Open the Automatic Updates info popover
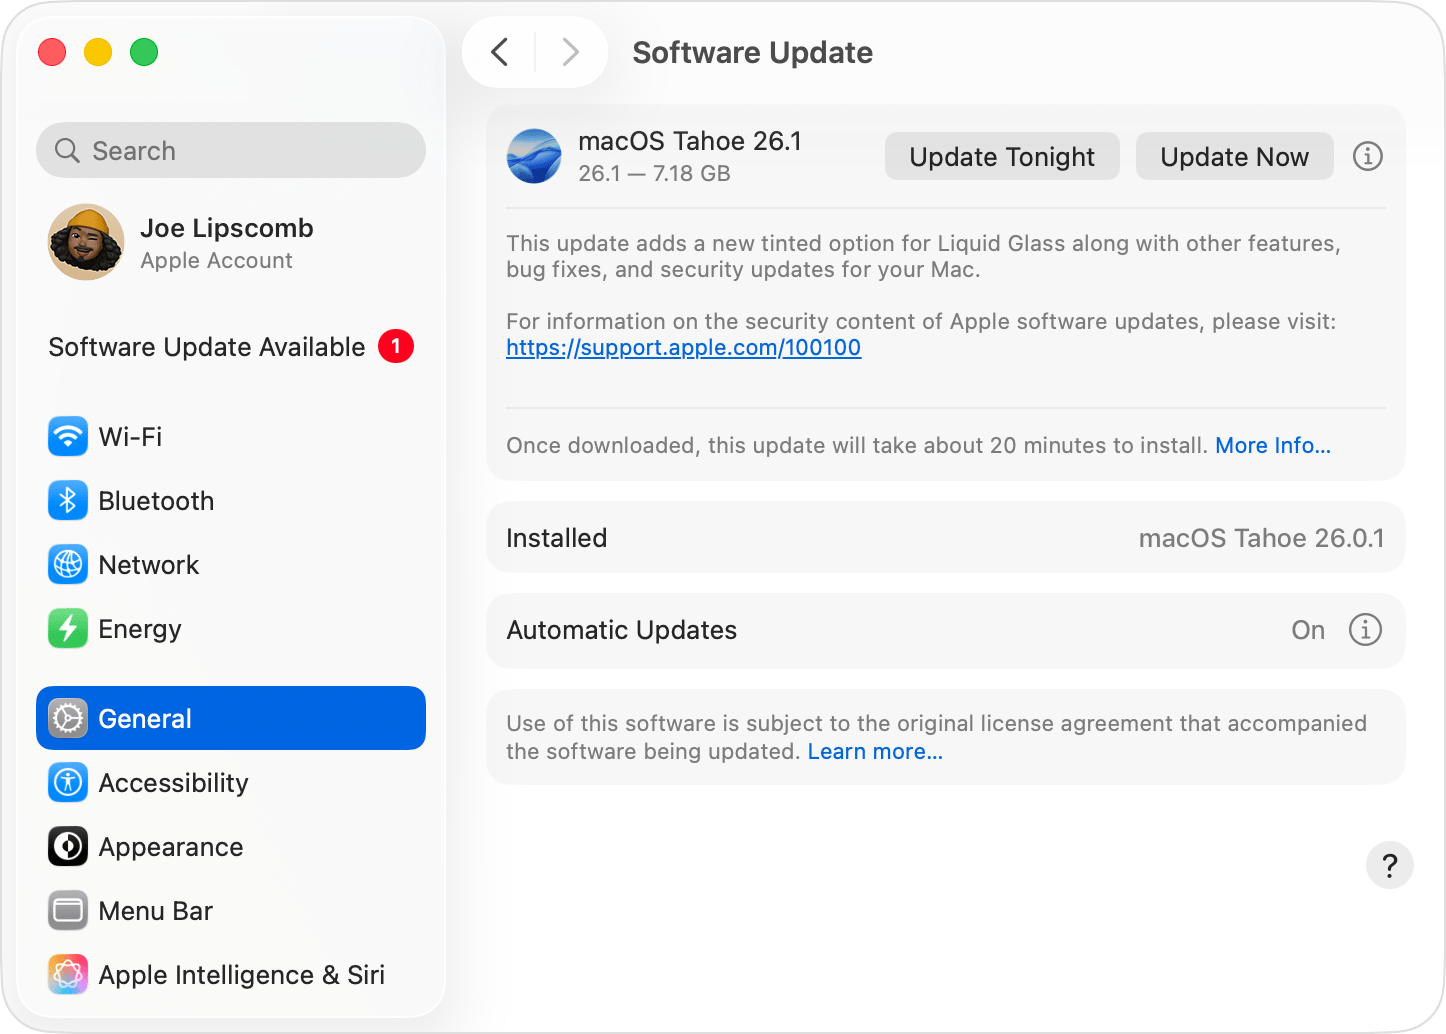1446x1034 pixels. (x=1365, y=630)
